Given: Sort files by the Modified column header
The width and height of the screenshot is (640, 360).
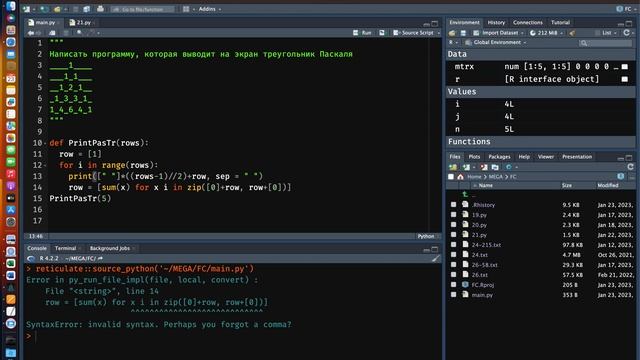Looking at the screenshot, I should tap(608, 185).
